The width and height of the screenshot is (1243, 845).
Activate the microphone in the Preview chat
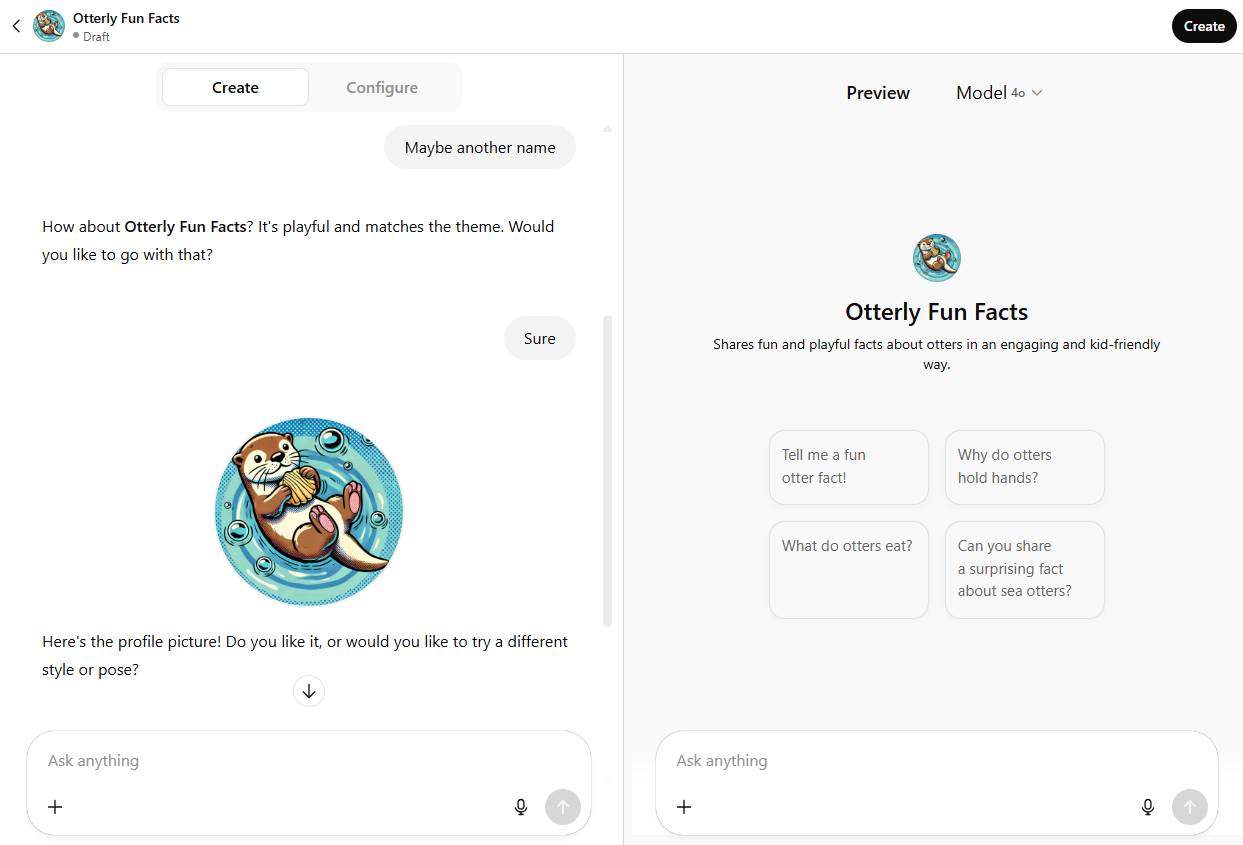coord(1148,807)
